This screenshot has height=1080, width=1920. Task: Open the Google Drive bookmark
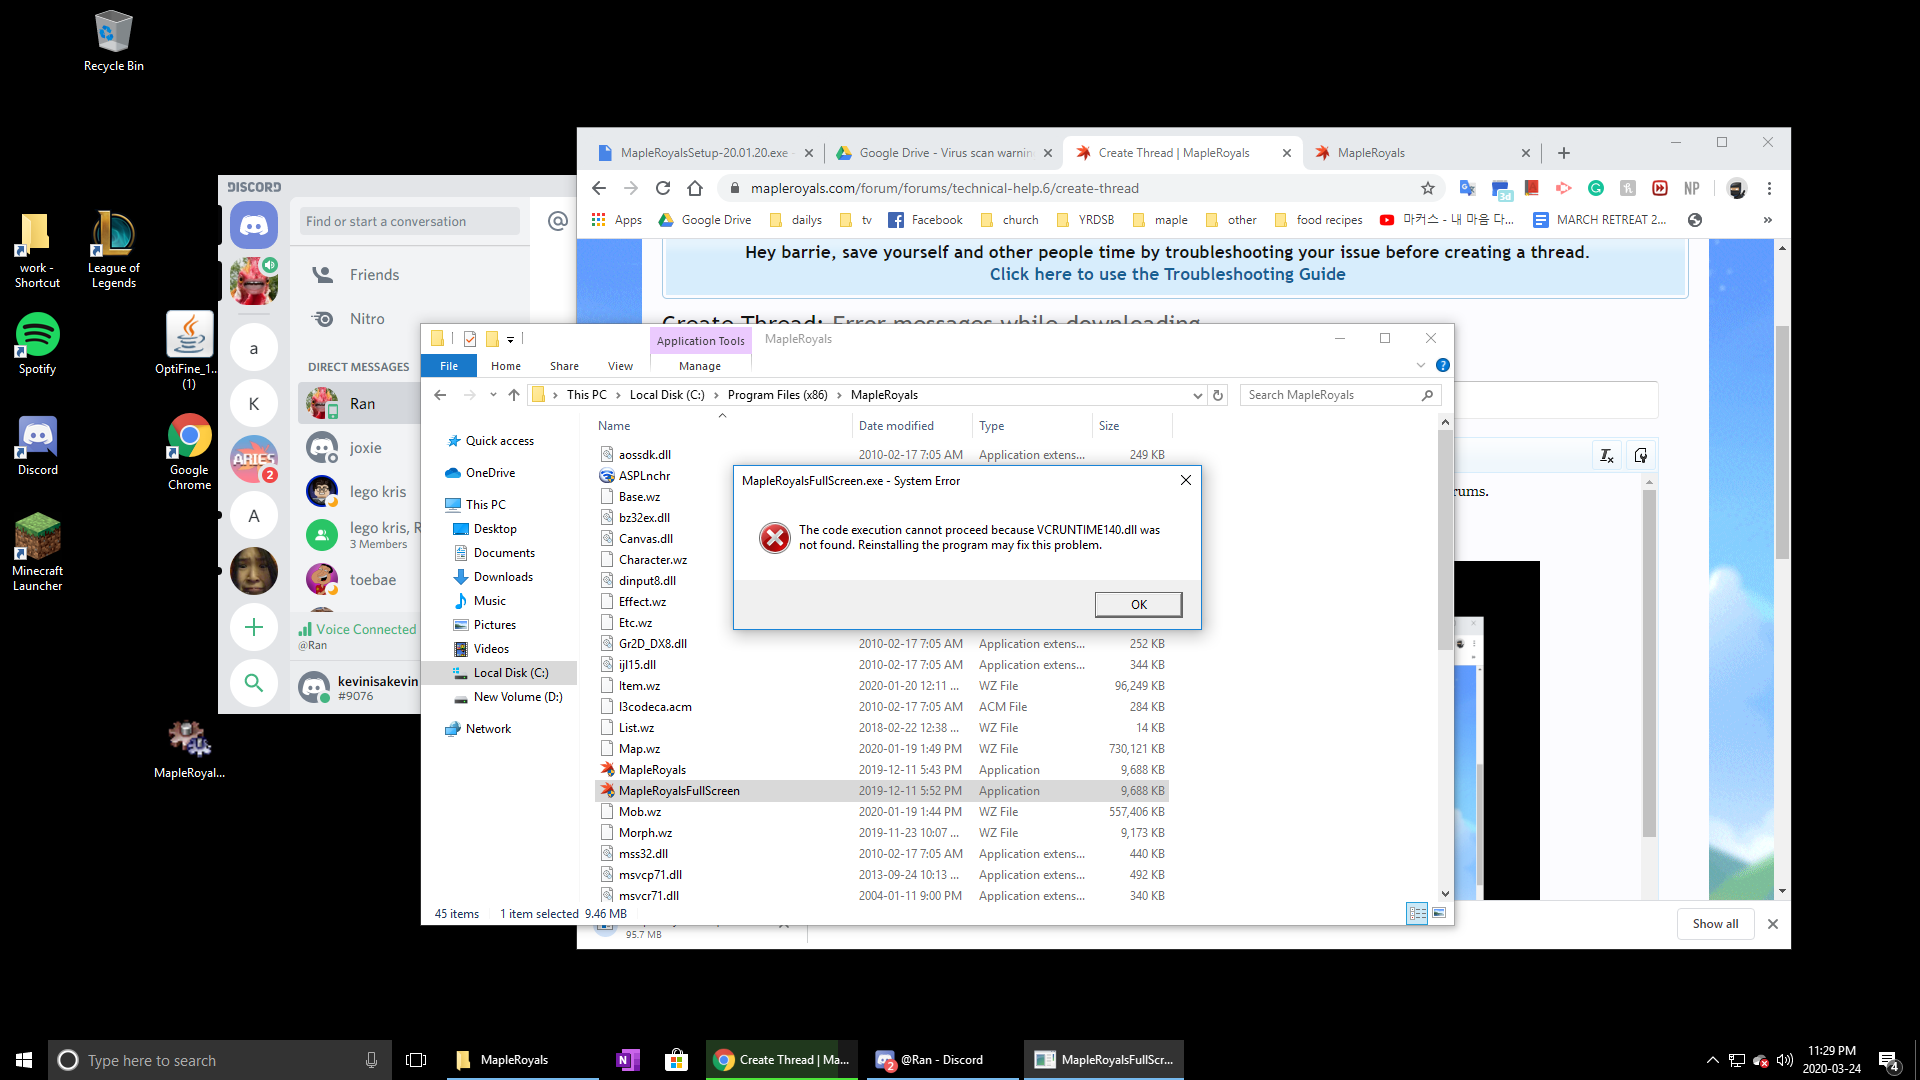point(705,220)
